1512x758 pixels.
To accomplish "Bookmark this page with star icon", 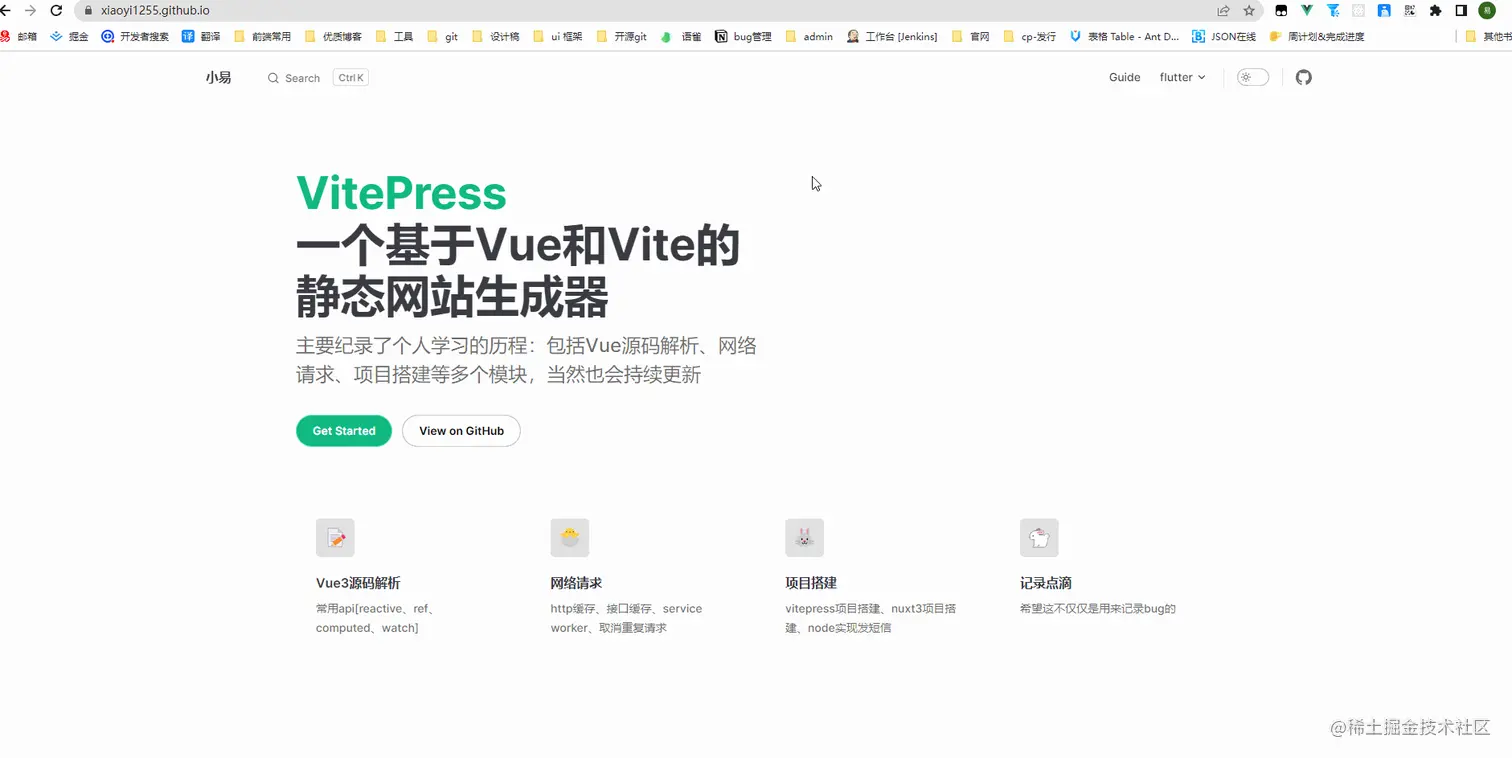I will (x=1249, y=10).
